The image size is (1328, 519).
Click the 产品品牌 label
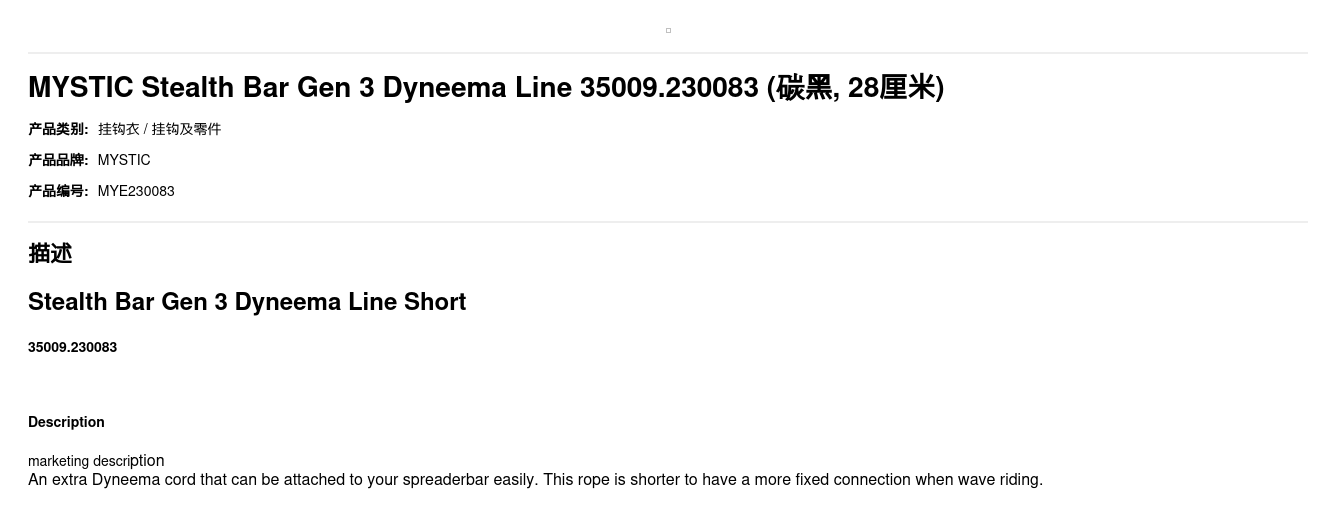tap(58, 160)
